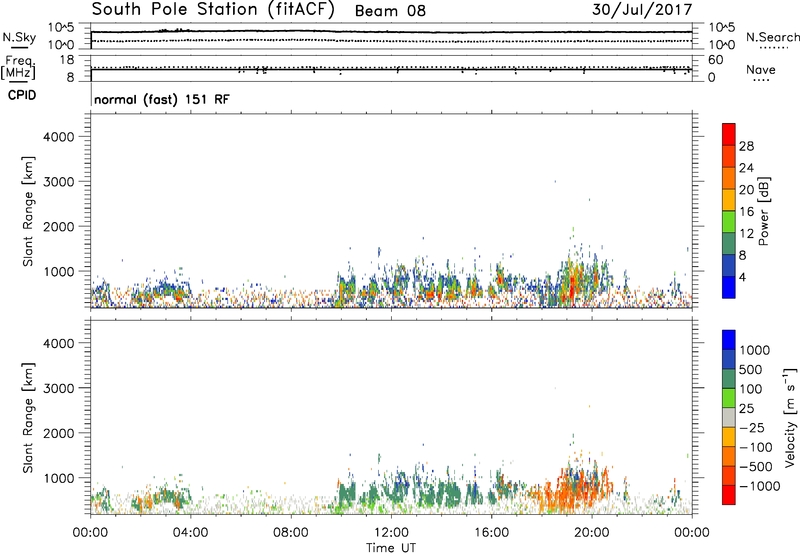
Task: Click the "South Pole Station (fitACF)" title
Action: click(x=213, y=10)
